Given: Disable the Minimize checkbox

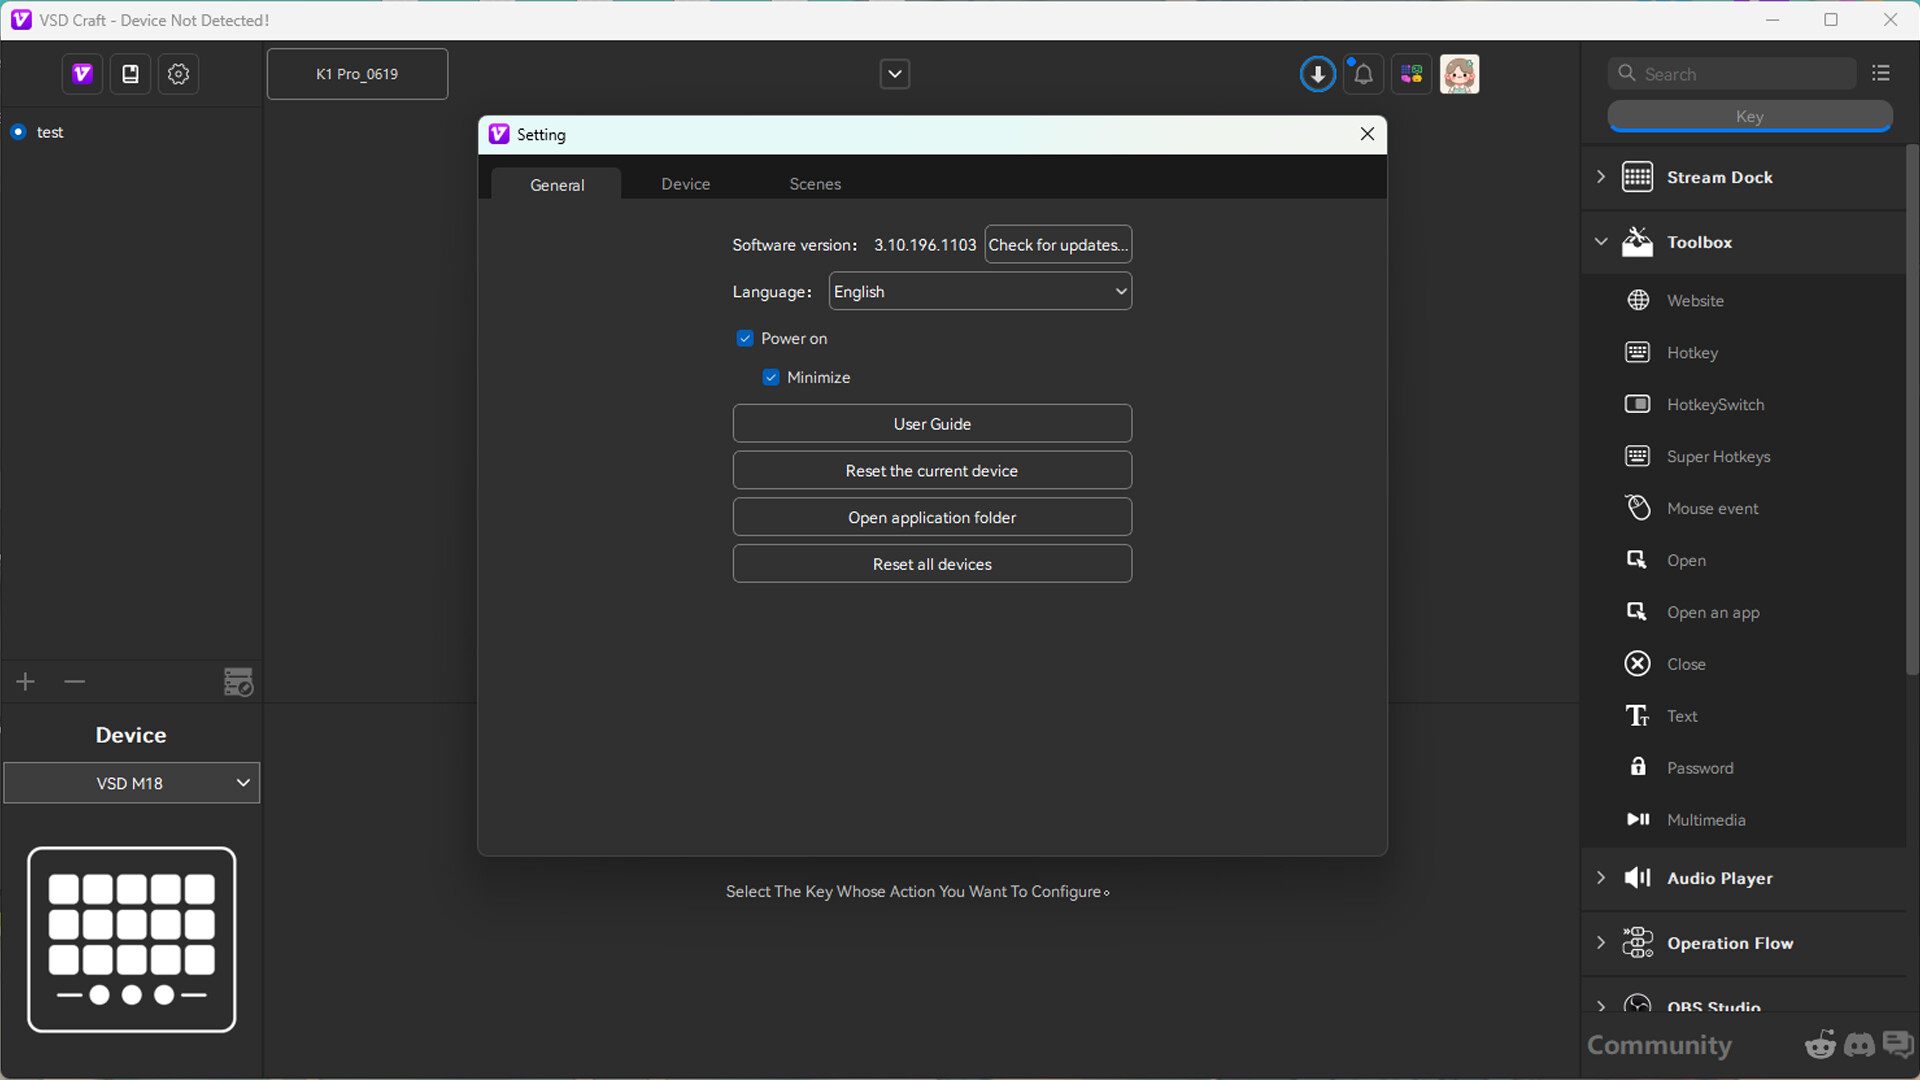Looking at the screenshot, I should click(x=771, y=377).
